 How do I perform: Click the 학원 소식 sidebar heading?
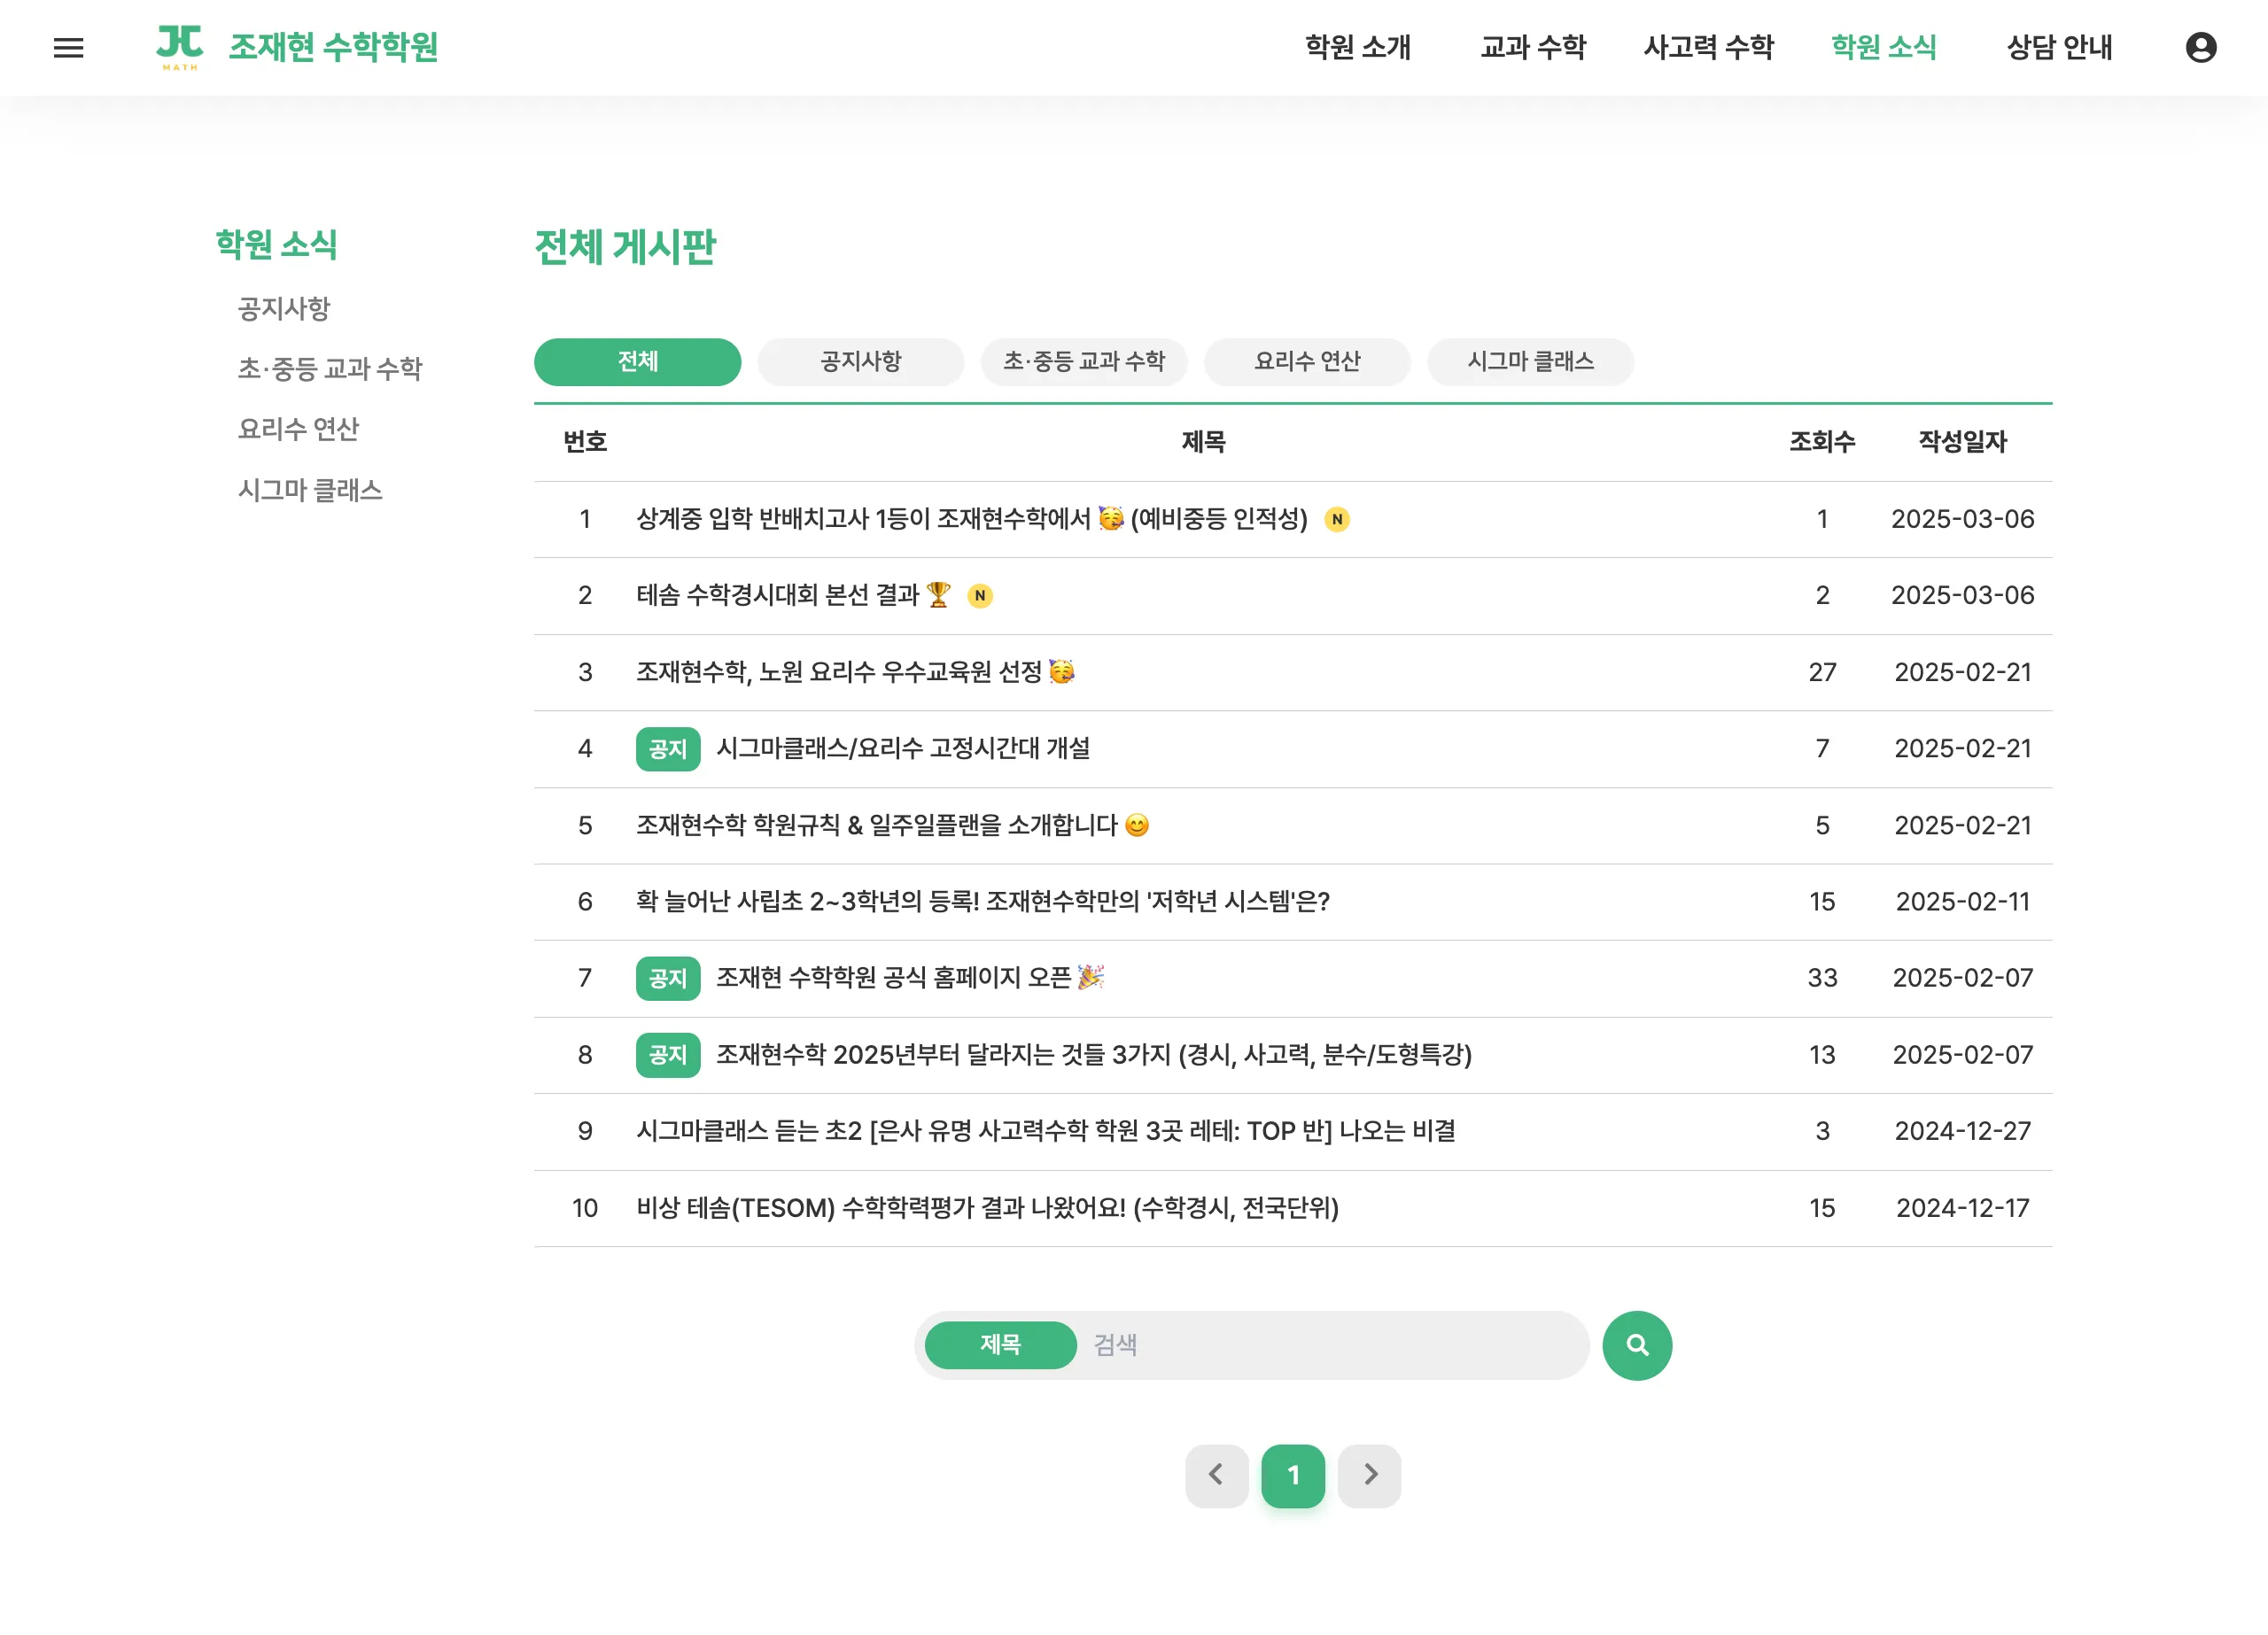point(276,244)
